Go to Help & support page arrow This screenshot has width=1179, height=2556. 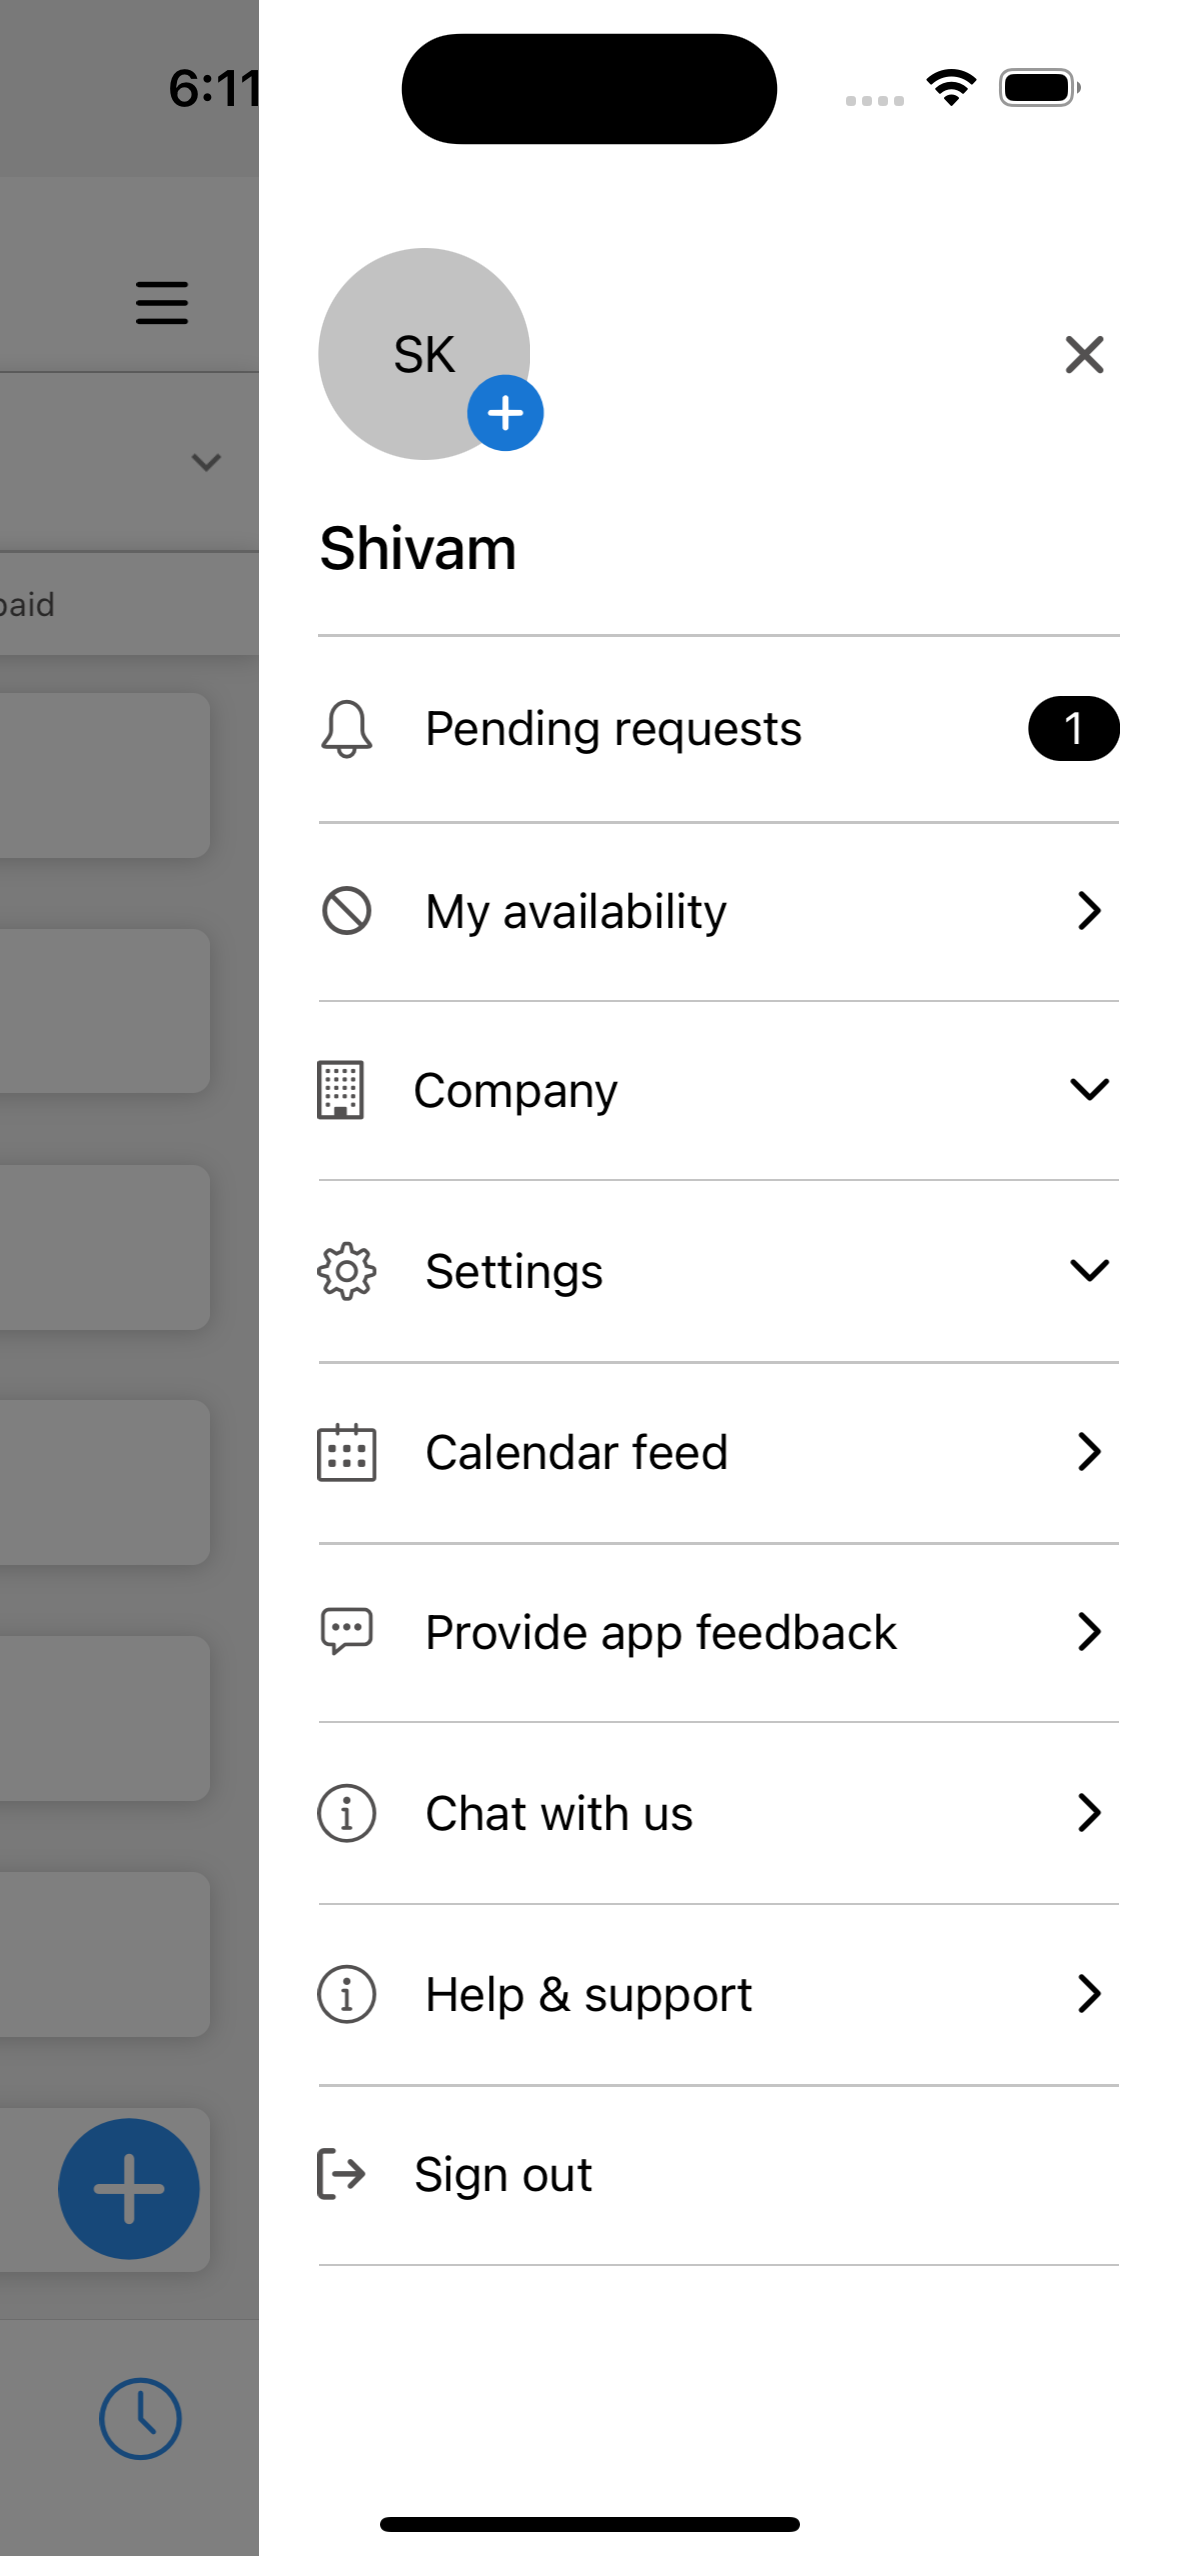pos(1089,1994)
